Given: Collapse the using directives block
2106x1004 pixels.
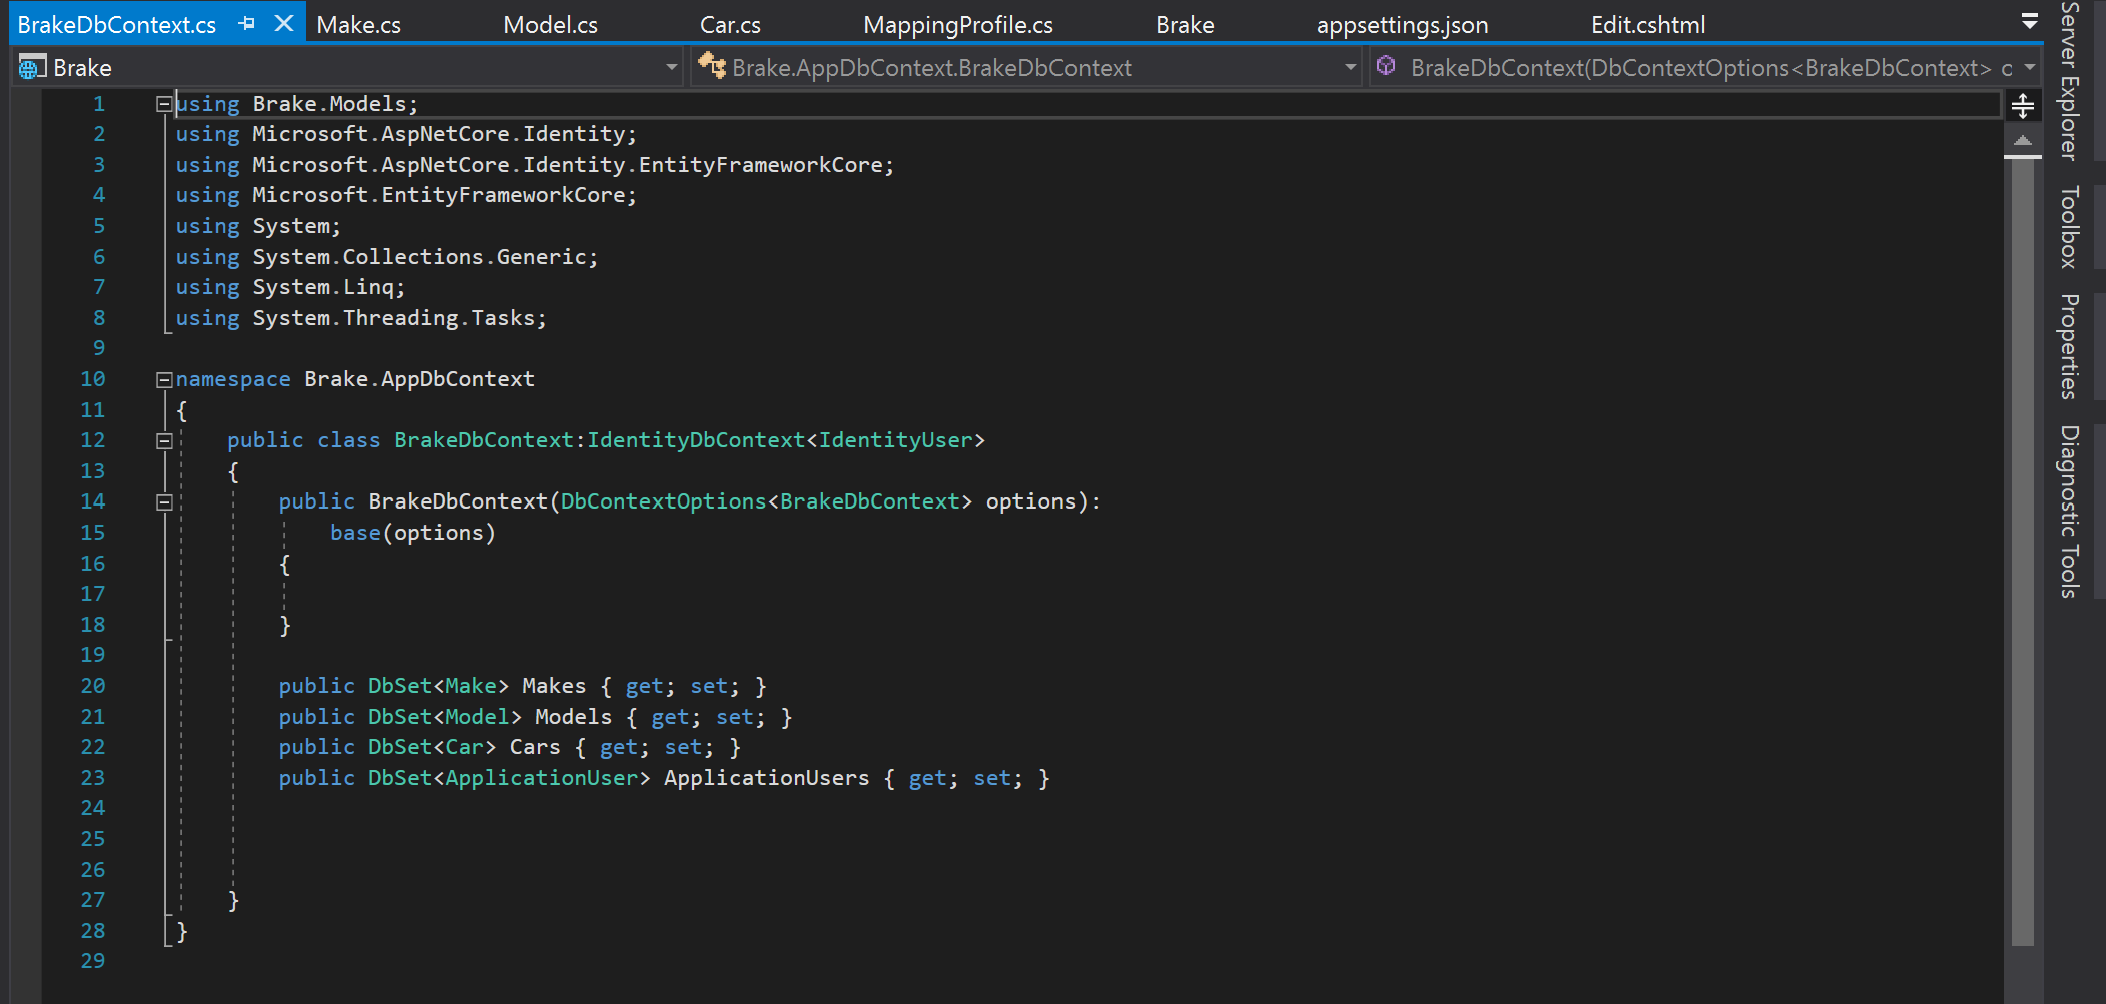Looking at the screenshot, I should 164,104.
